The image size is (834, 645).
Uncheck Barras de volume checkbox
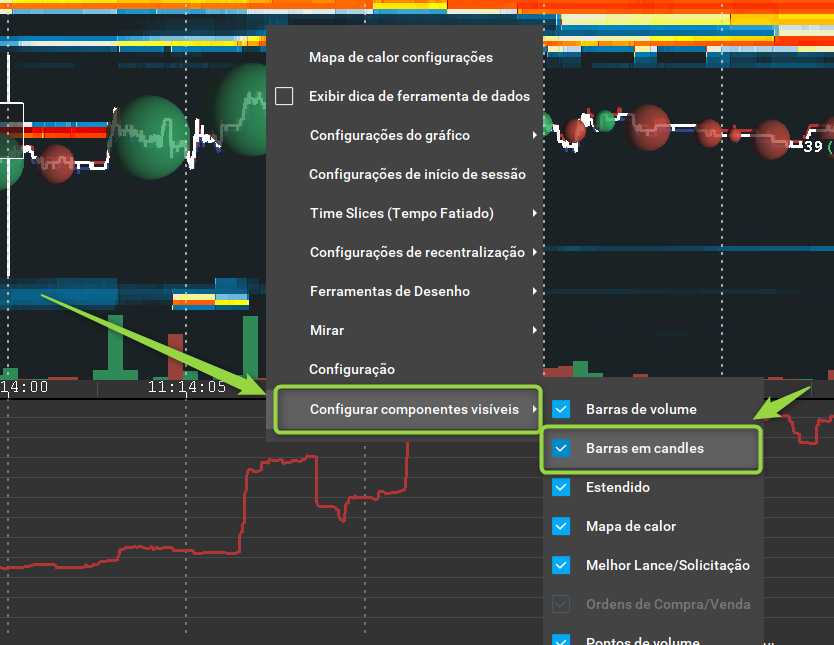[561, 409]
